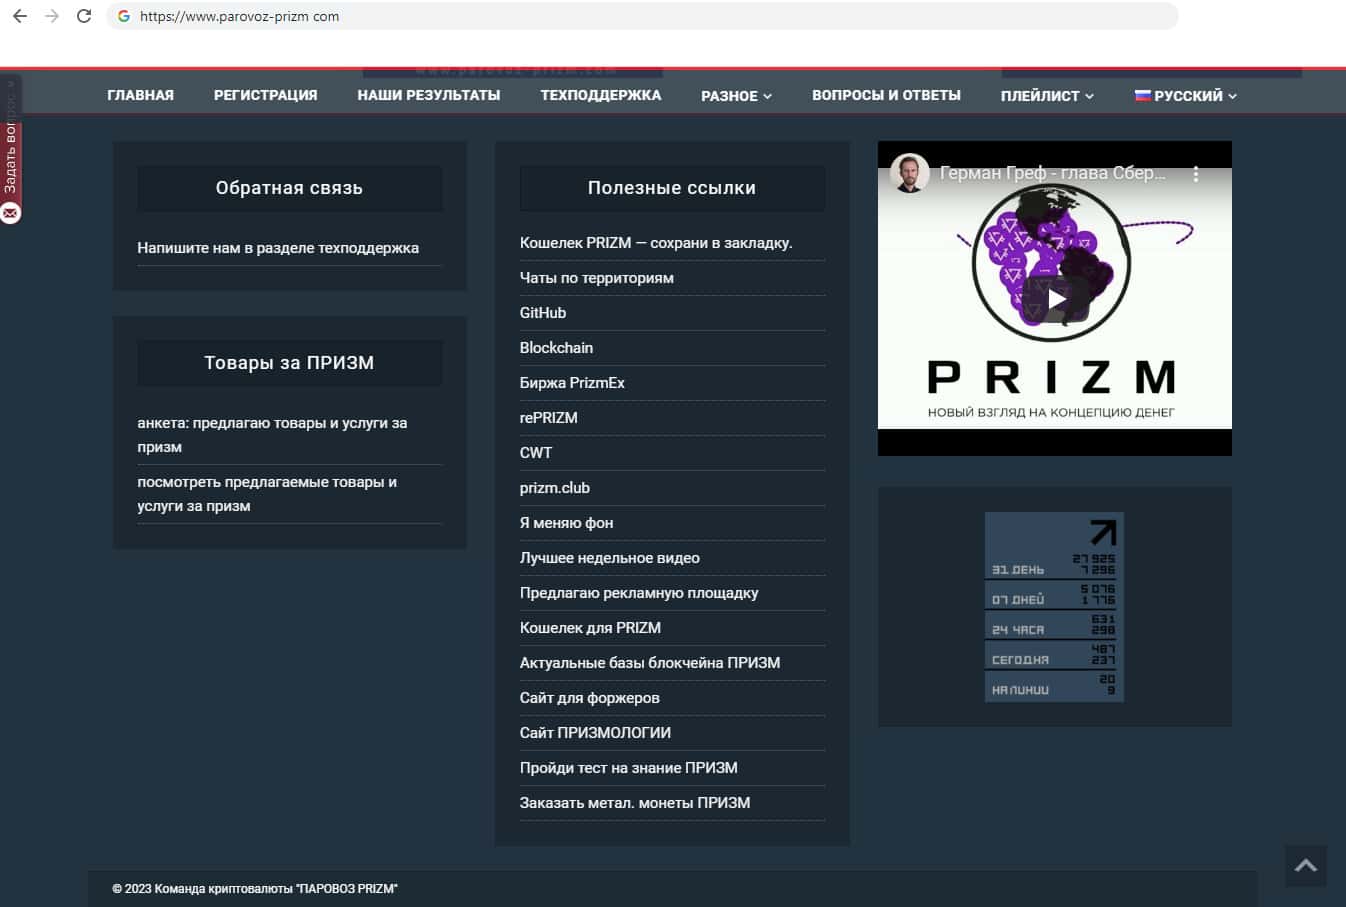The height and width of the screenshot is (907, 1346).
Task: Go to НАШИ РЕЗУЛЬТАТЫ
Action: [429, 95]
